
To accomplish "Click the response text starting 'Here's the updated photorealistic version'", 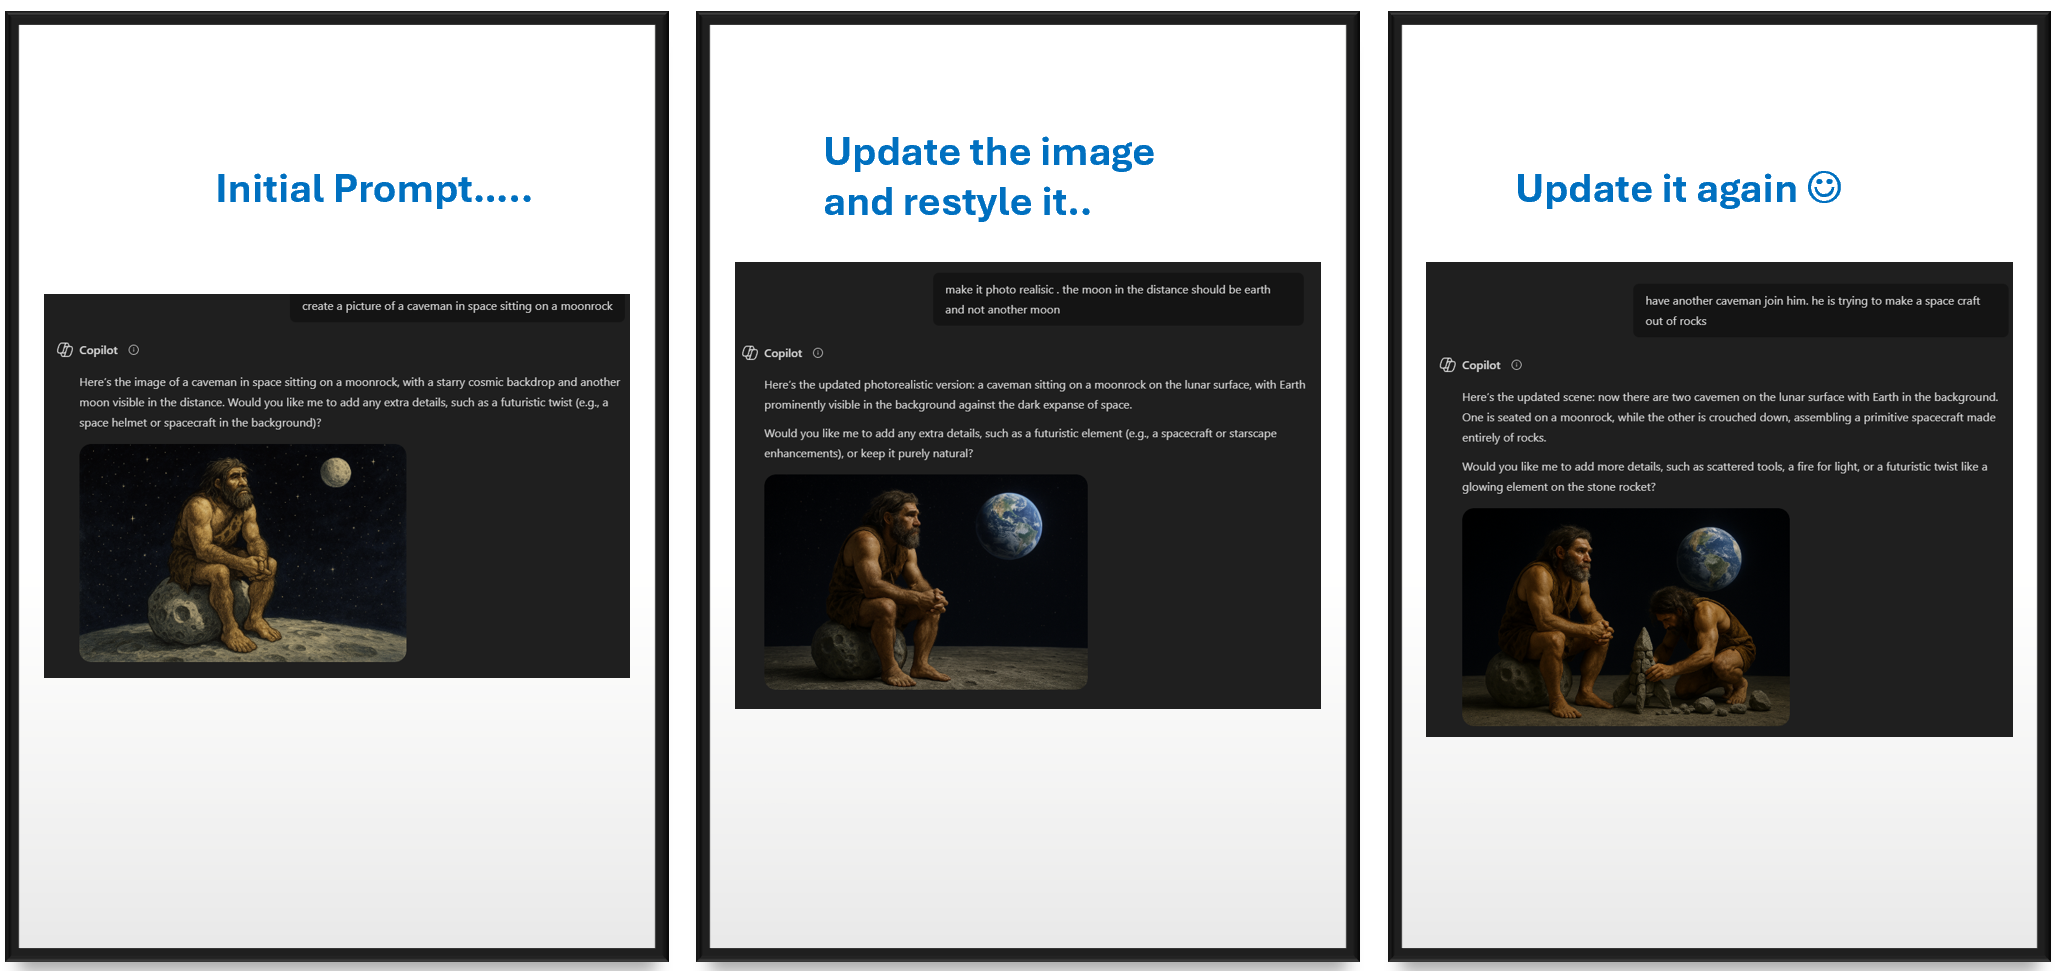I will 1034,395.
